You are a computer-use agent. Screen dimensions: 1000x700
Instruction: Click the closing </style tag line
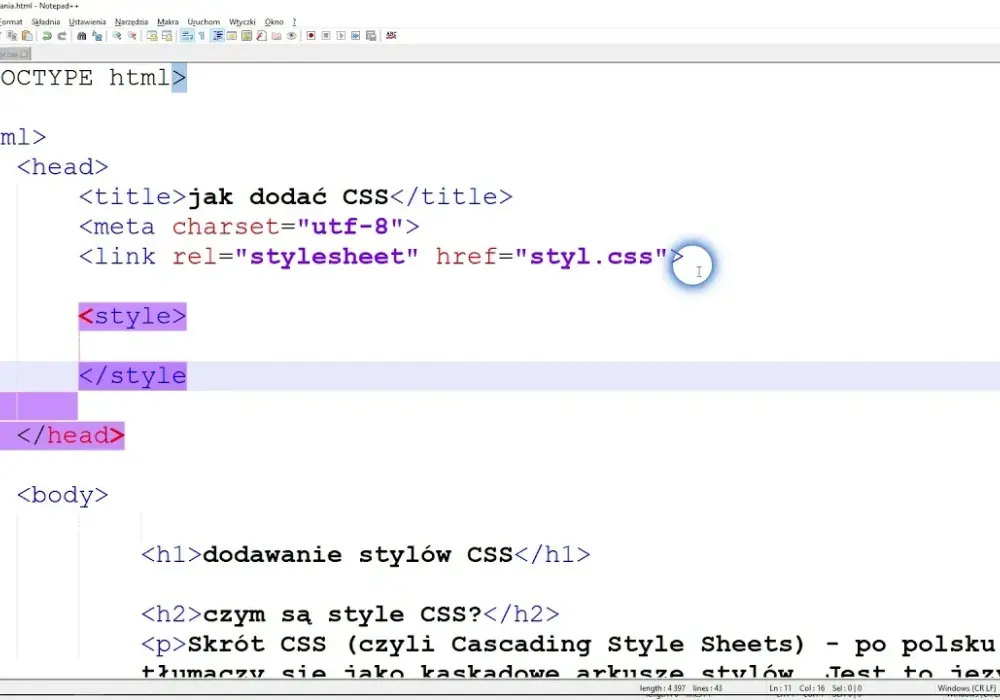coord(133,376)
